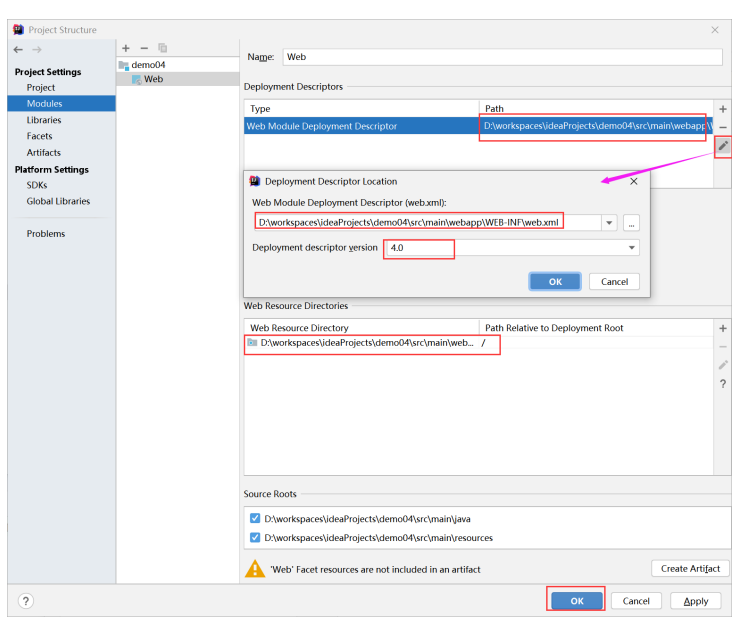Remove the selected deployment descriptor

coord(723,127)
